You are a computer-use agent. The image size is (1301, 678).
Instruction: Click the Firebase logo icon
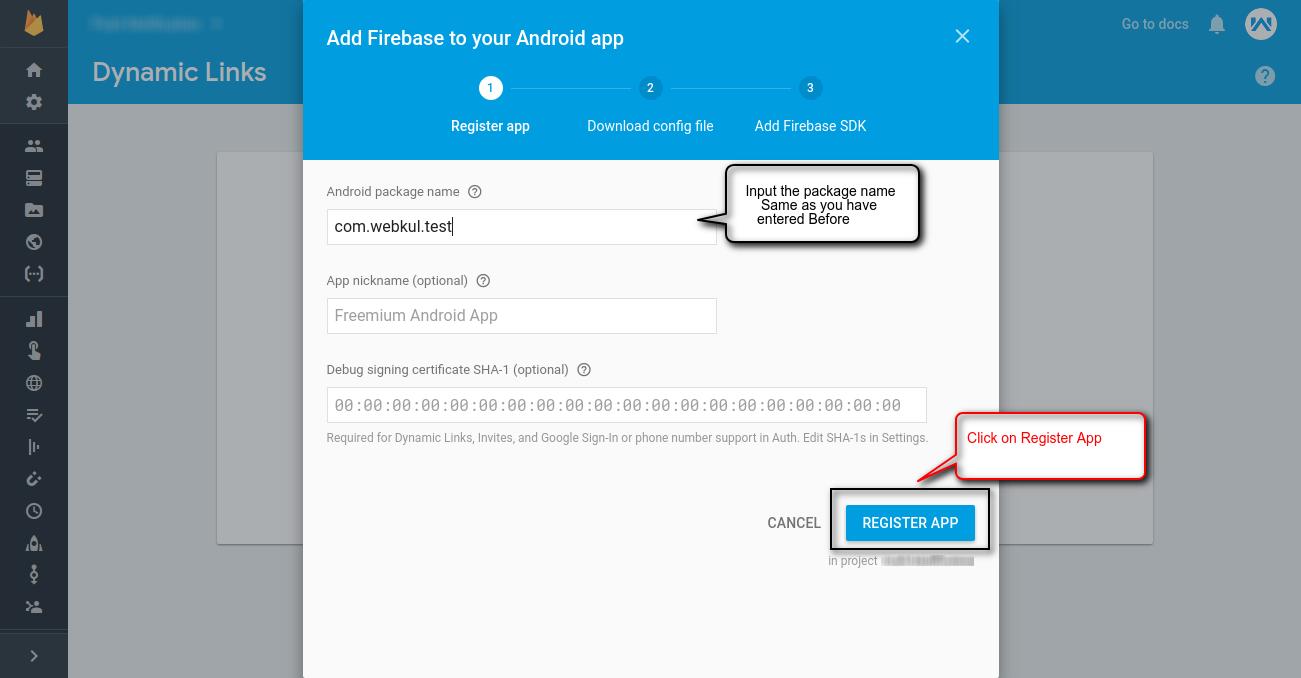point(34,22)
